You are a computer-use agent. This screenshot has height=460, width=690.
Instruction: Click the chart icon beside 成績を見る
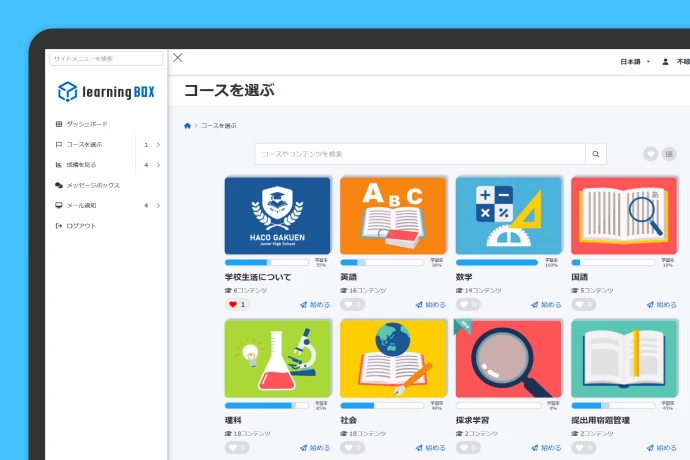pos(59,165)
